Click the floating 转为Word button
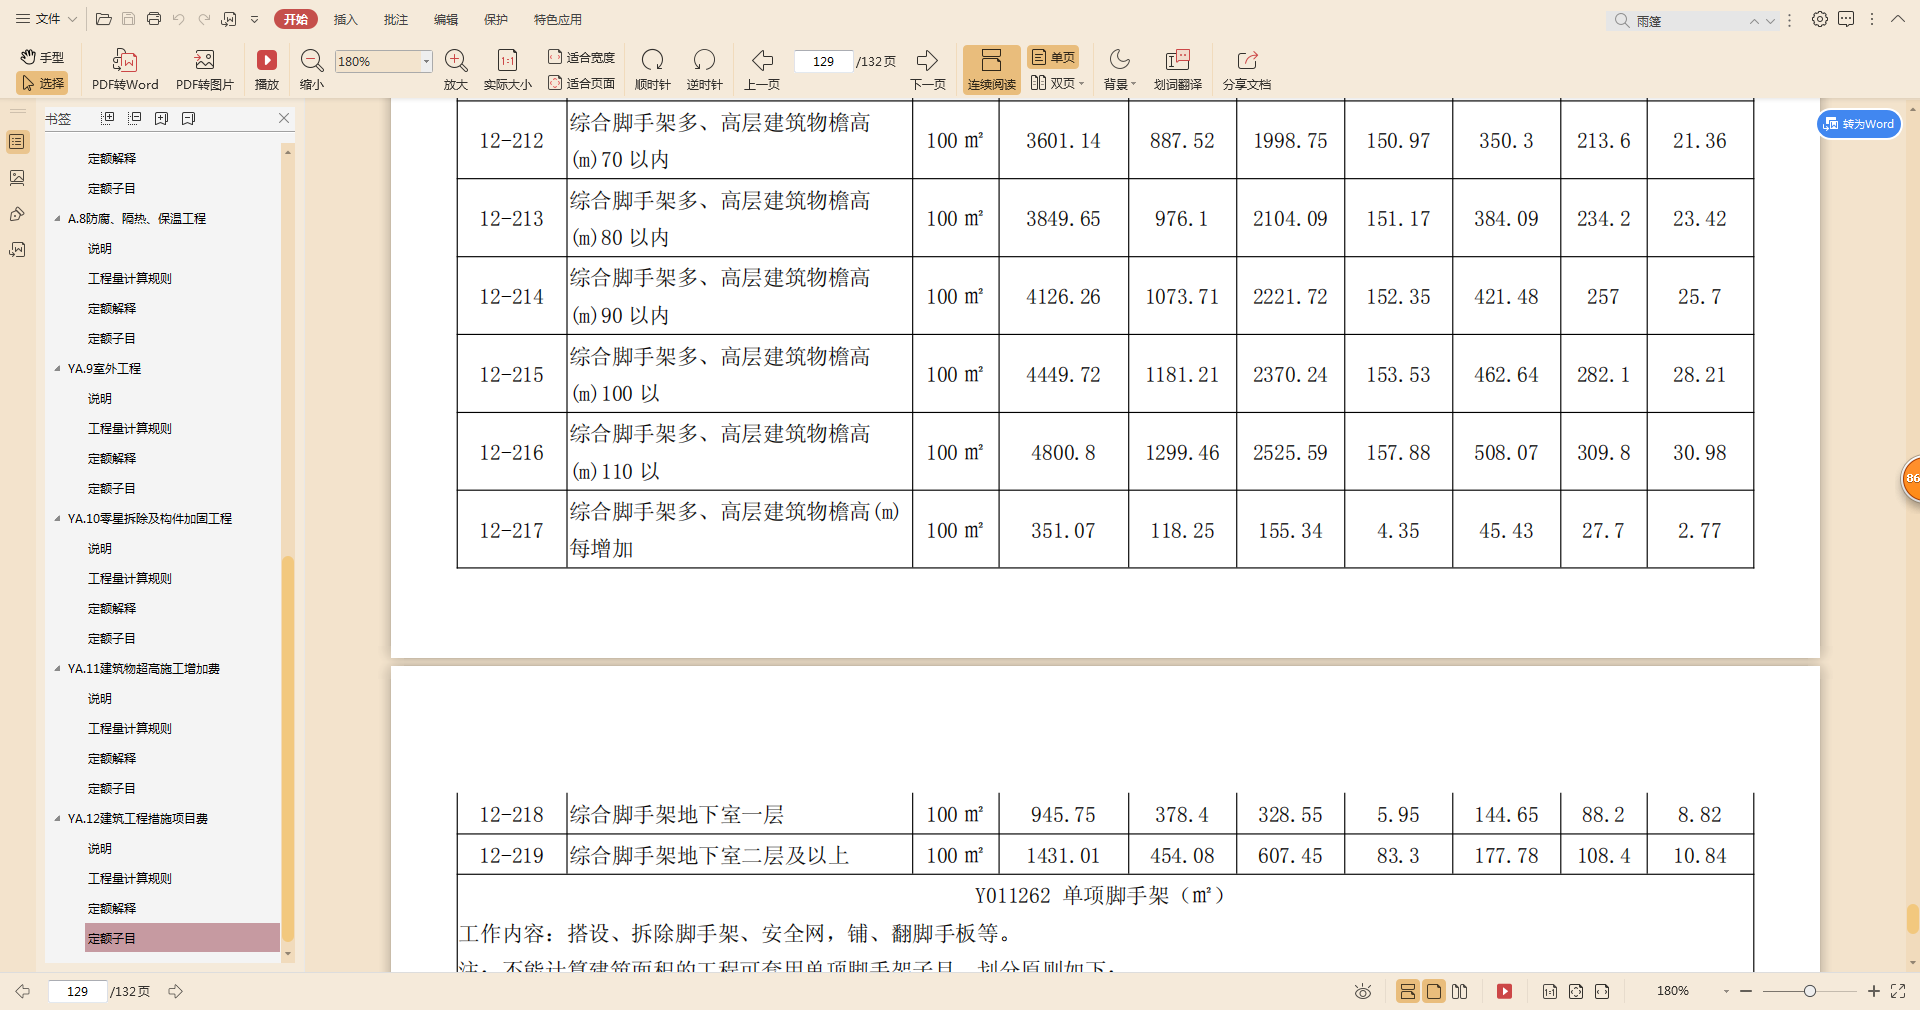The height and width of the screenshot is (1010, 1920). tap(1859, 124)
